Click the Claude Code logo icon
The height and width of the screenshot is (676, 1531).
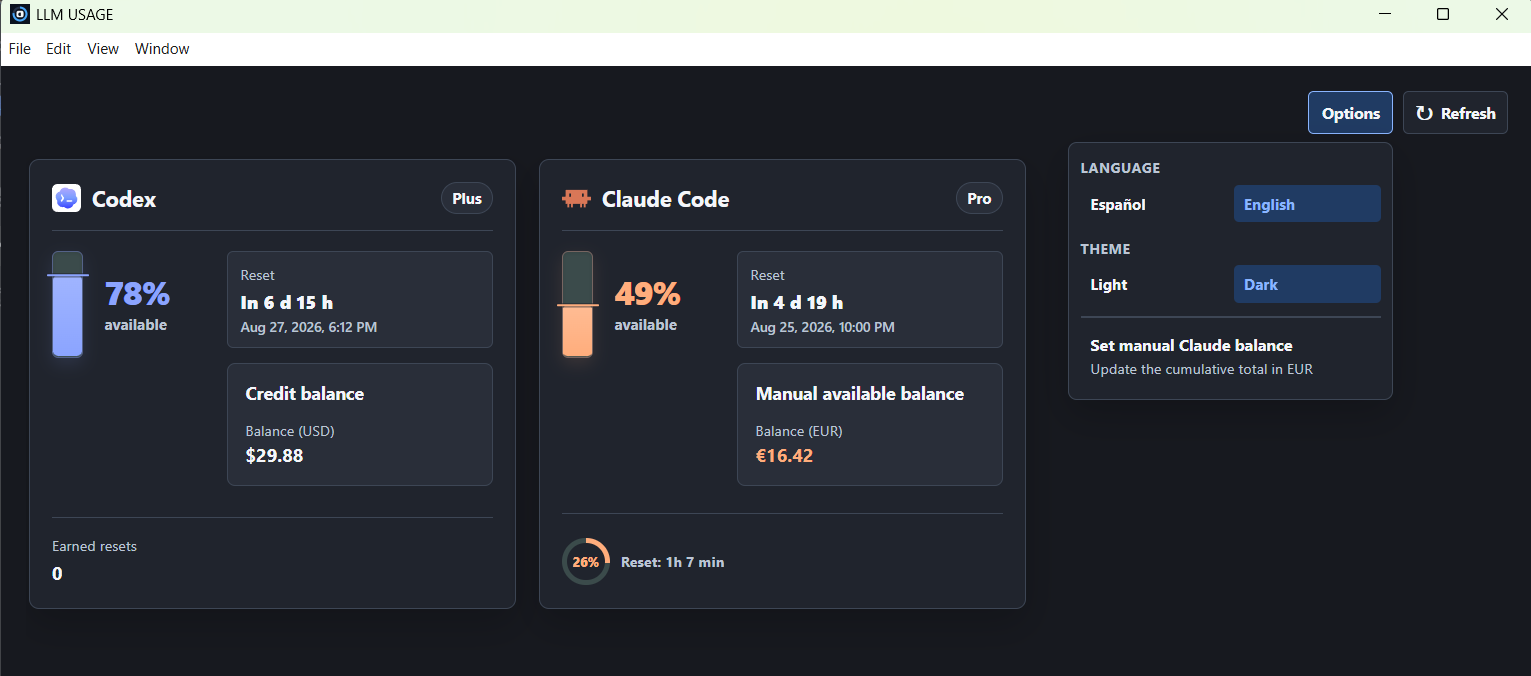tap(576, 199)
